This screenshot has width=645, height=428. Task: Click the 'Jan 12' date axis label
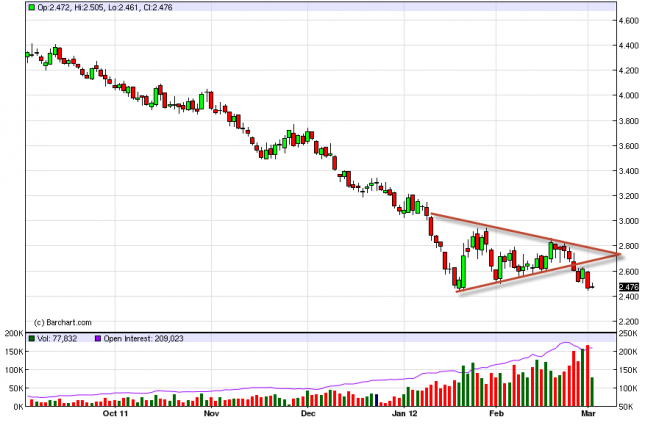click(x=404, y=414)
